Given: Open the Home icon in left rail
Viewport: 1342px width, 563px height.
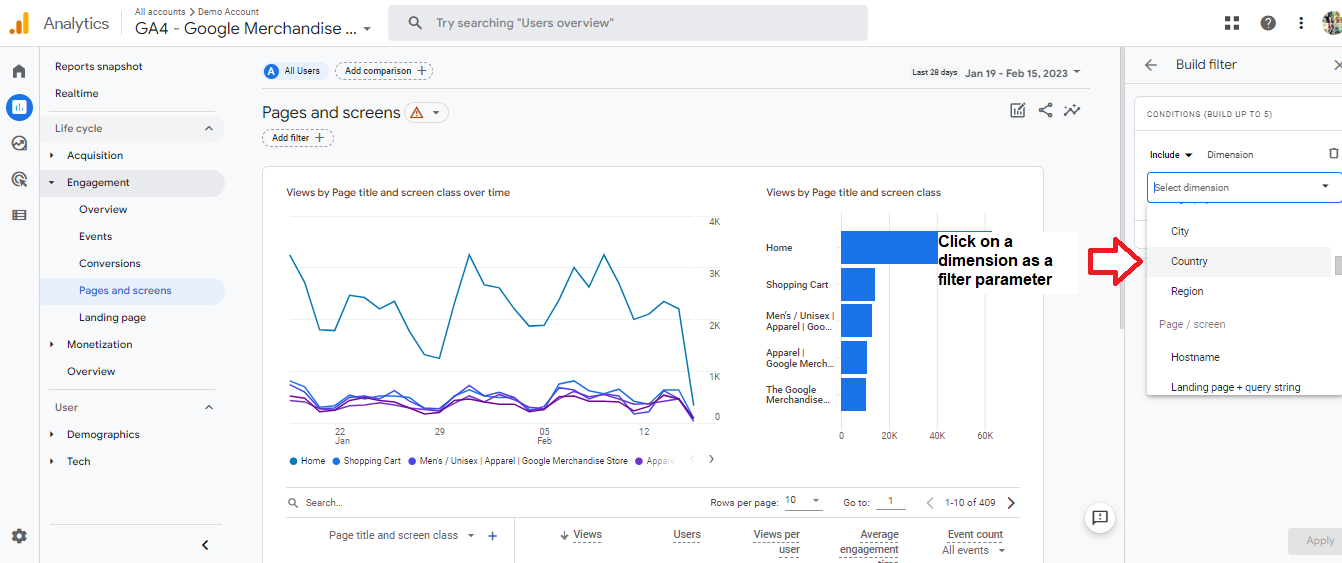Looking at the screenshot, I should (19, 72).
